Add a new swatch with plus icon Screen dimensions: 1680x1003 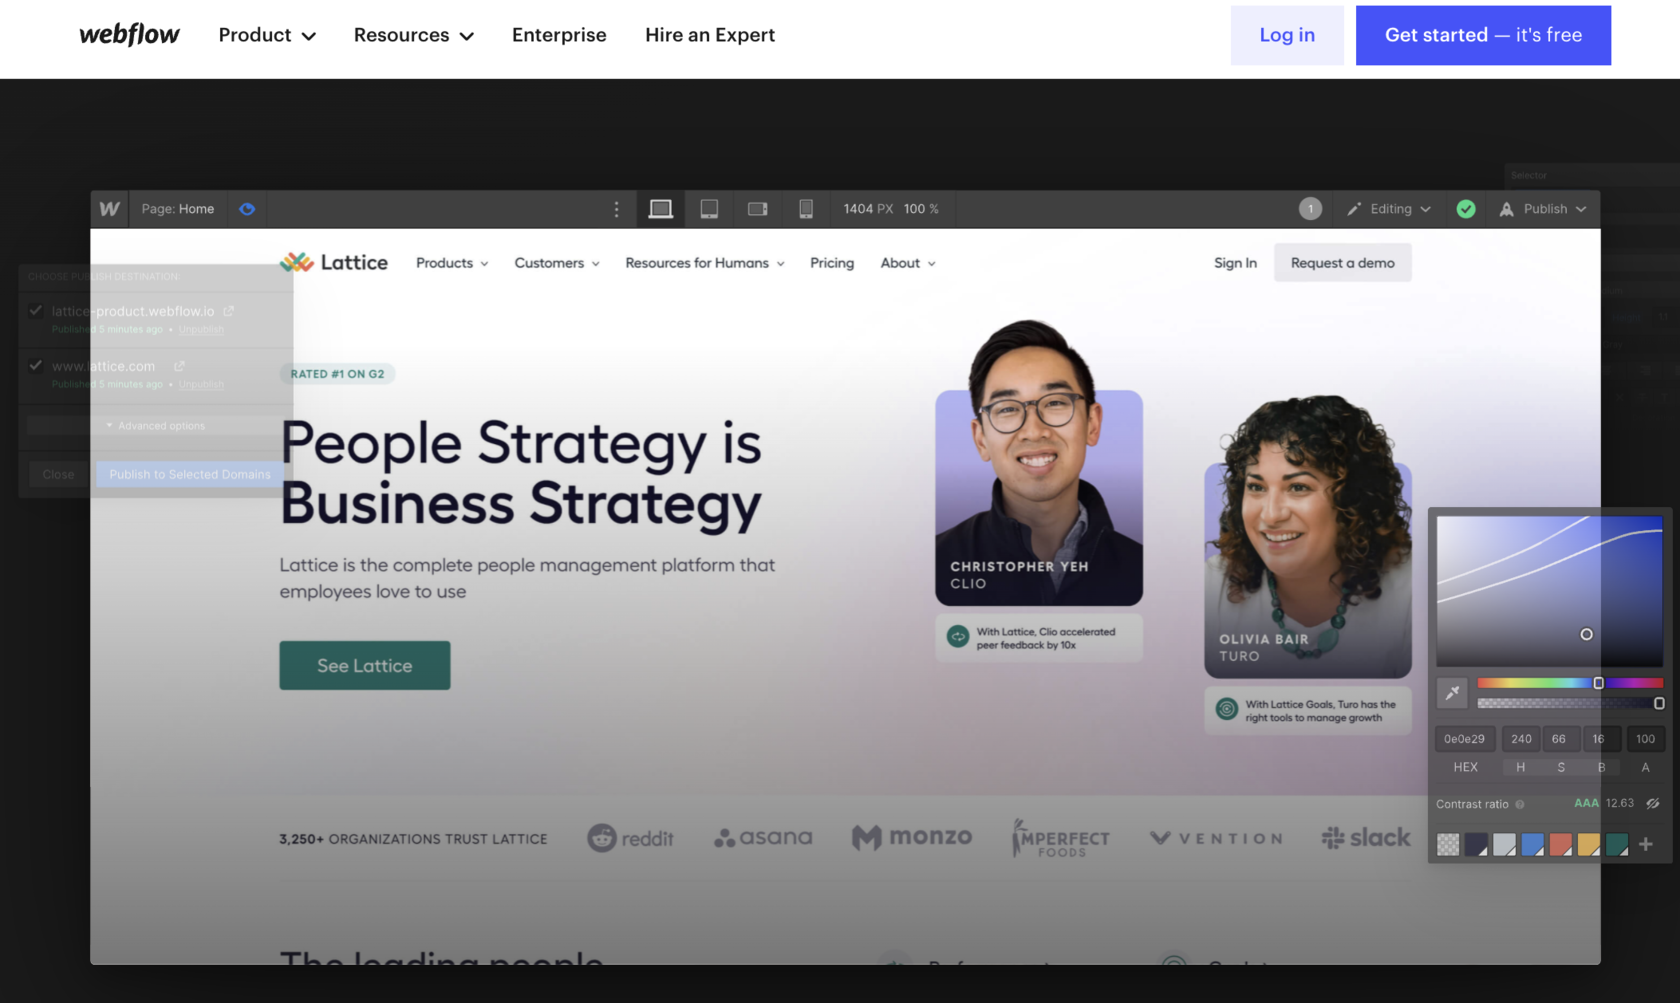click(1646, 844)
